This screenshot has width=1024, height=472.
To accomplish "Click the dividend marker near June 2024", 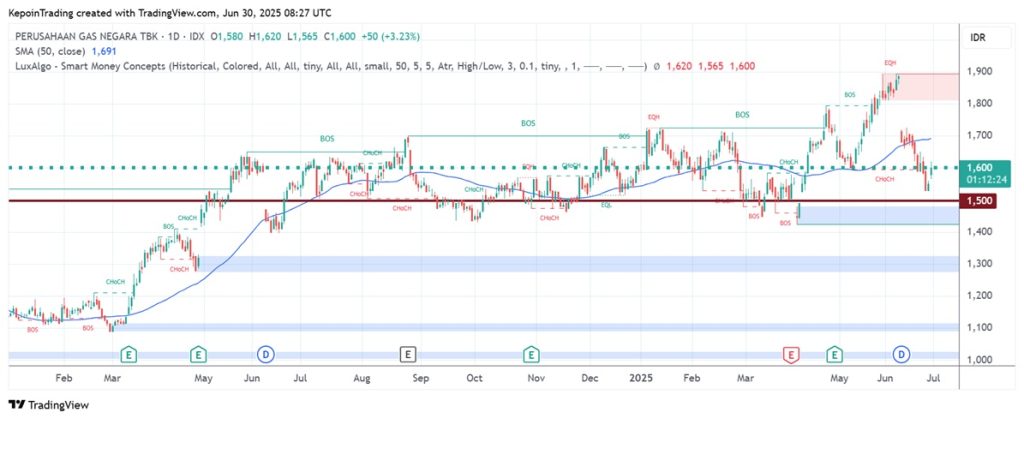I will pyautogui.click(x=265, y=354).
